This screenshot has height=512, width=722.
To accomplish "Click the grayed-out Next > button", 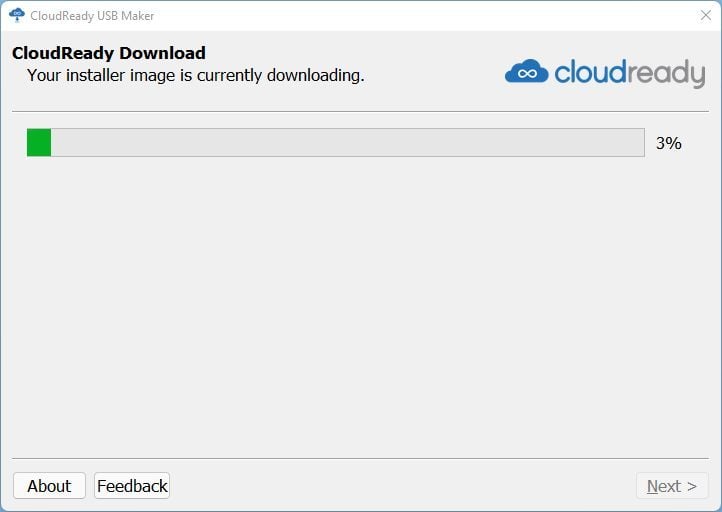I will [x=672, y=486].
